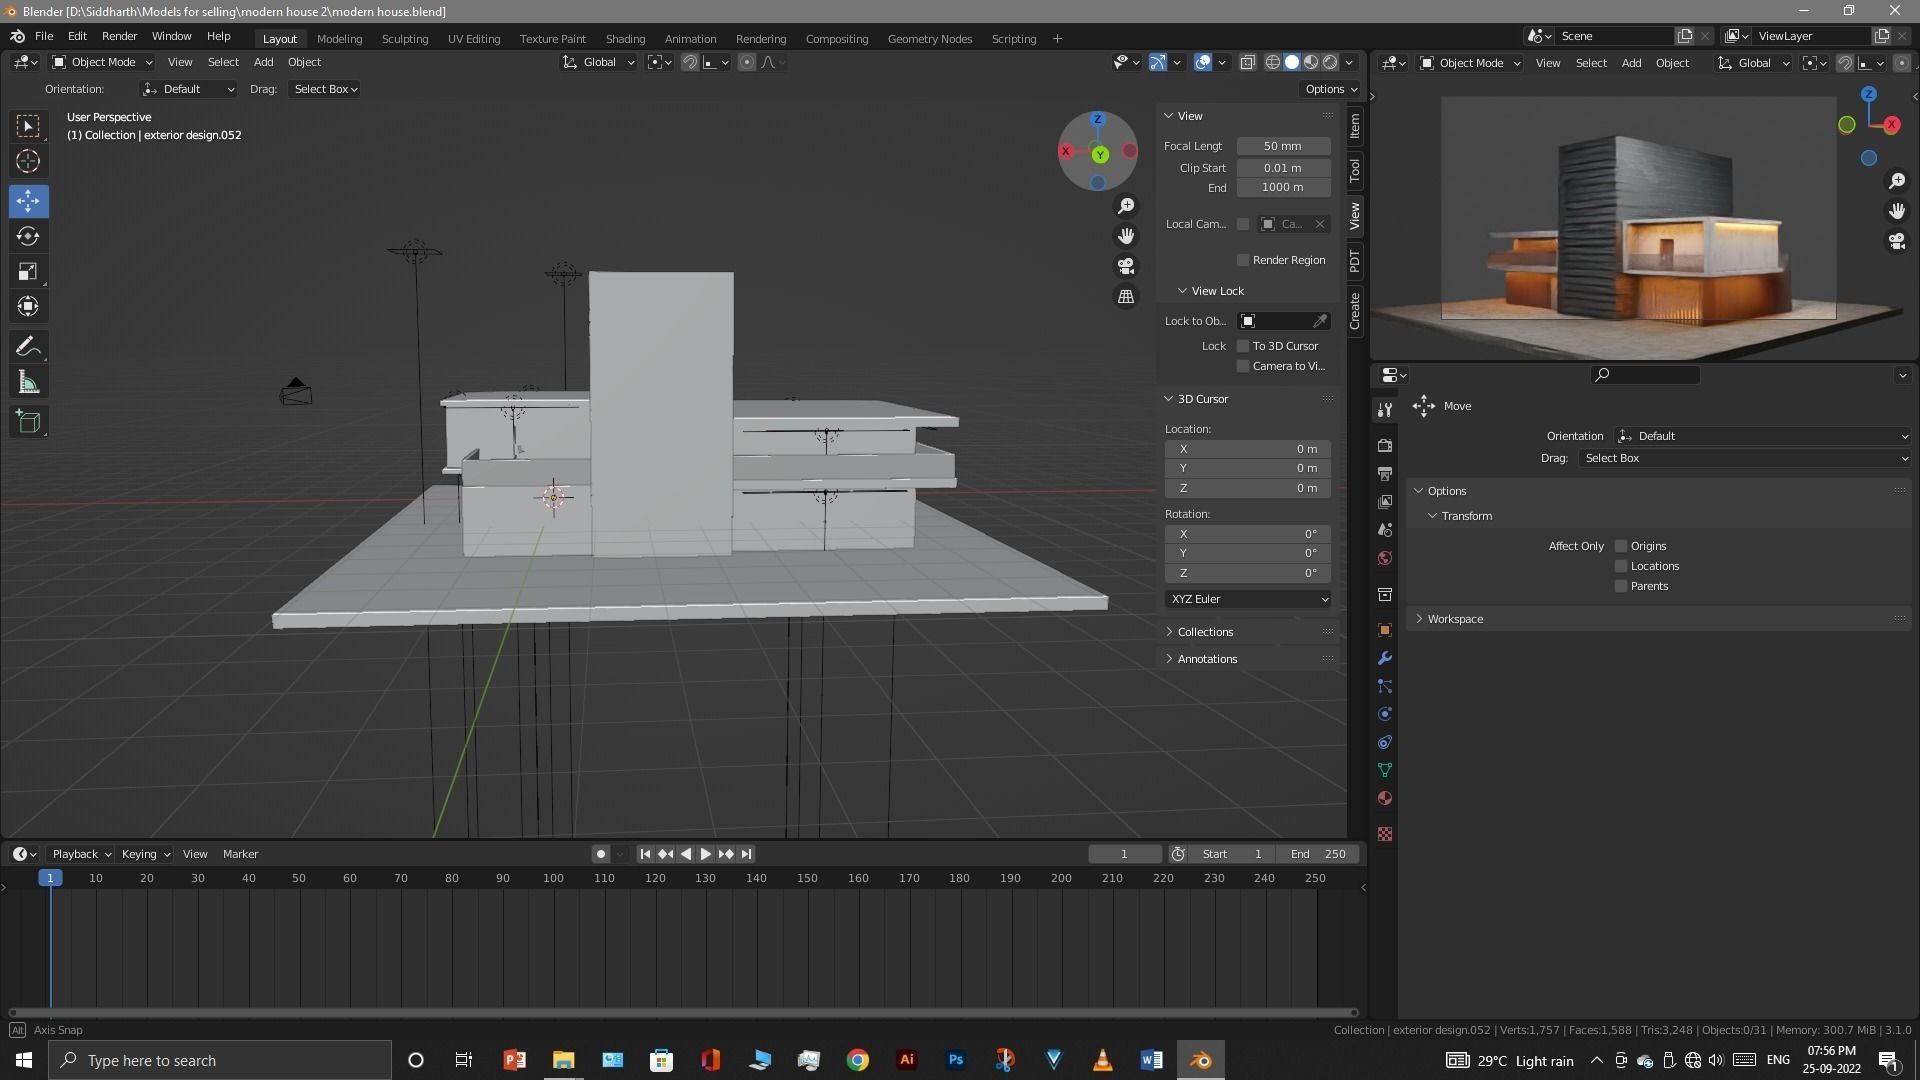The image size is (1920, 1080).
Task: Click zoom magnifier in main viewport
Action: tap(1126, 205)
